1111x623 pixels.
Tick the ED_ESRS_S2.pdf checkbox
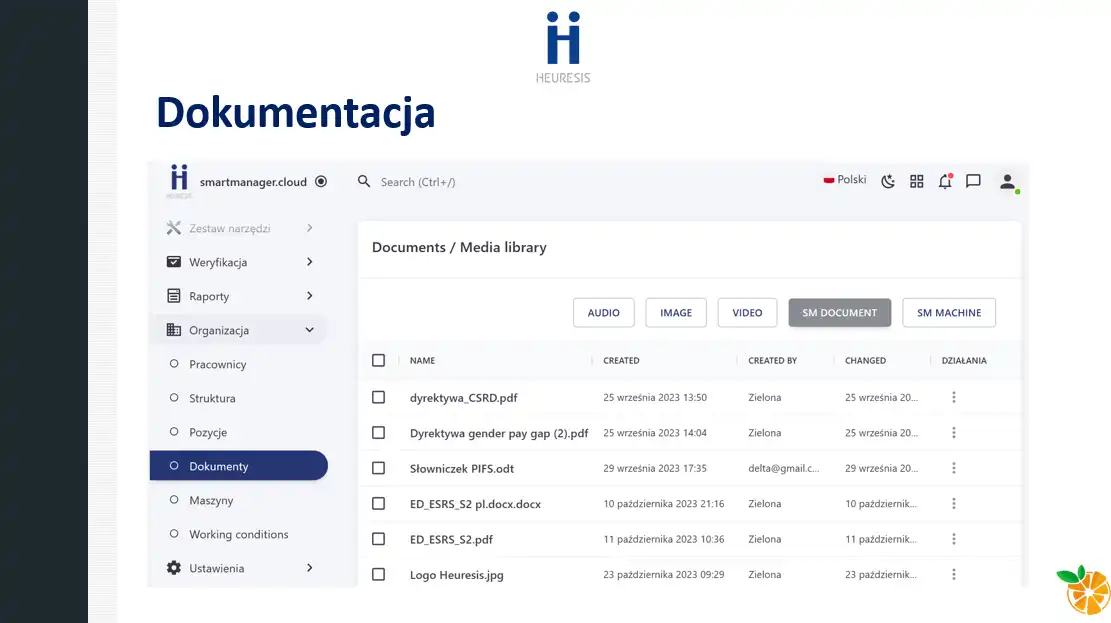point(378,539)
